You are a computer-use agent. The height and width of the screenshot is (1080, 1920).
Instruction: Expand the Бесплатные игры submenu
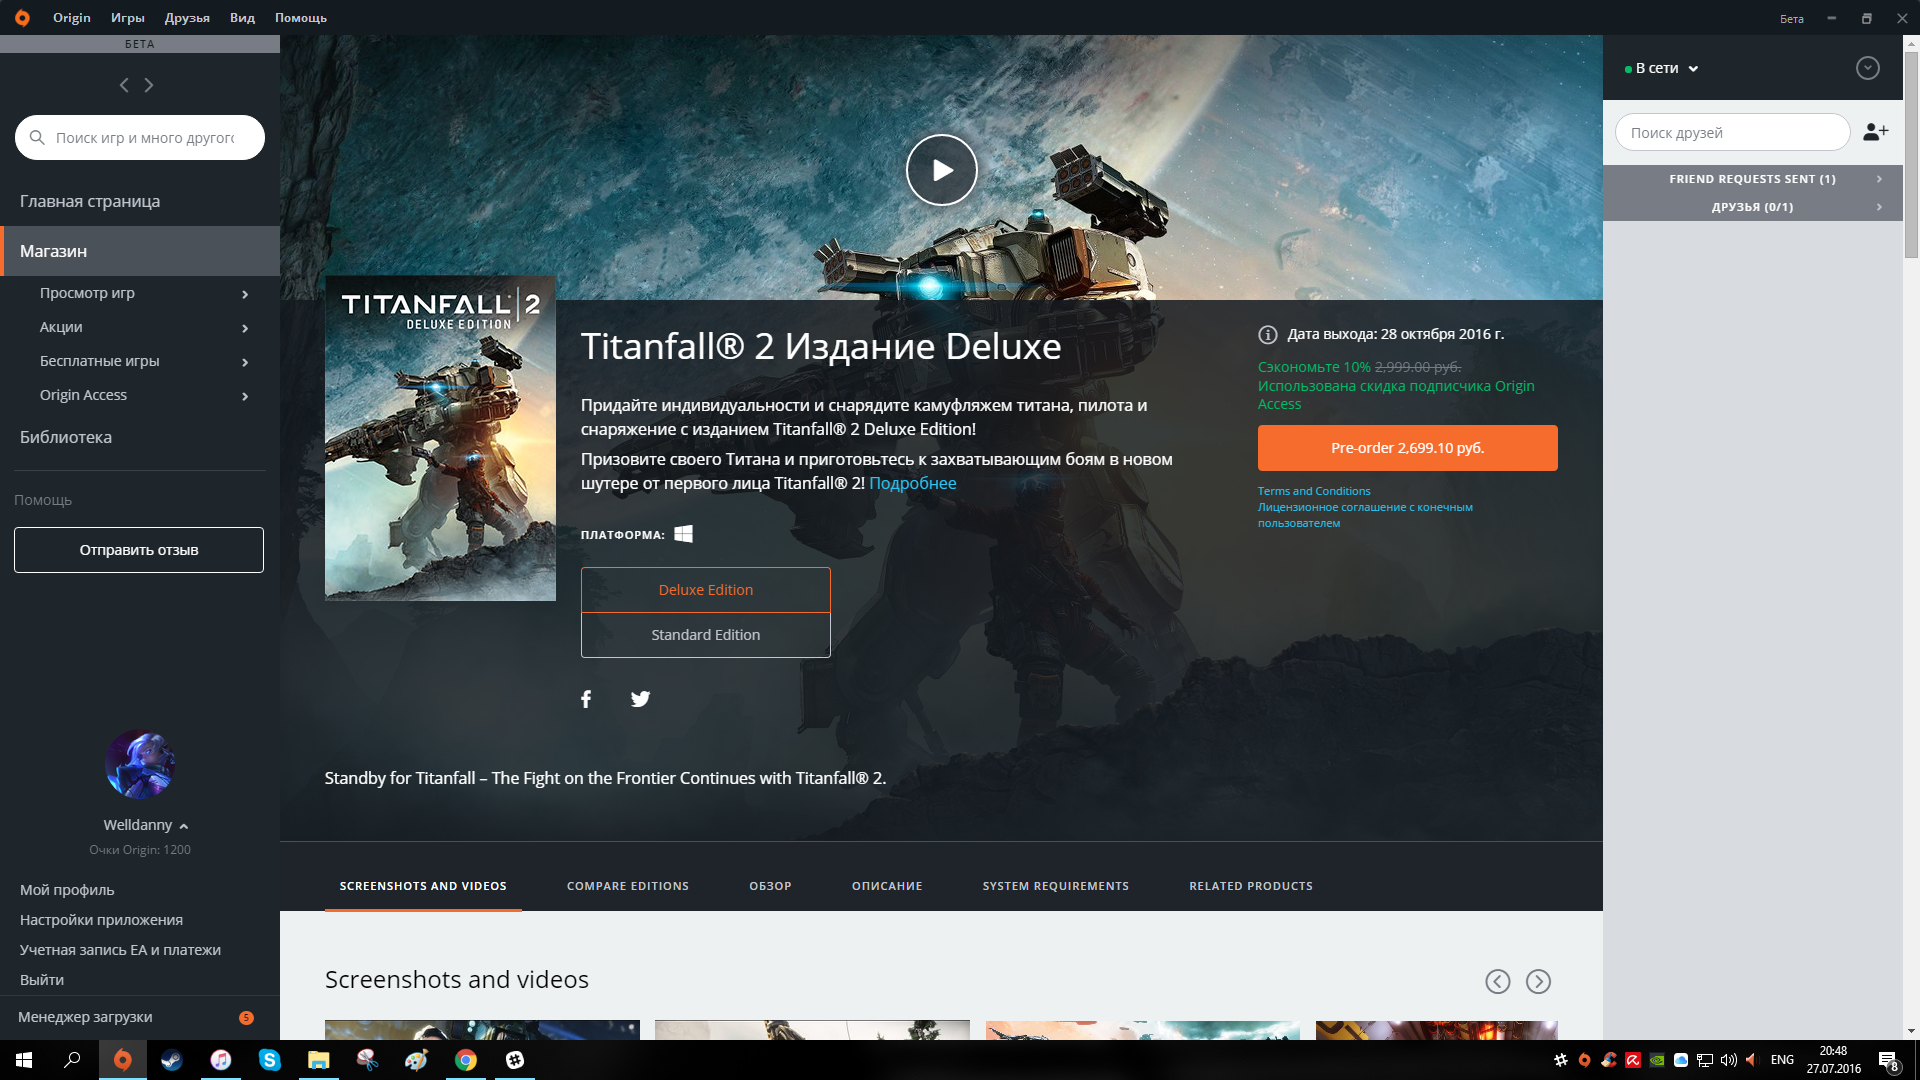245,362
